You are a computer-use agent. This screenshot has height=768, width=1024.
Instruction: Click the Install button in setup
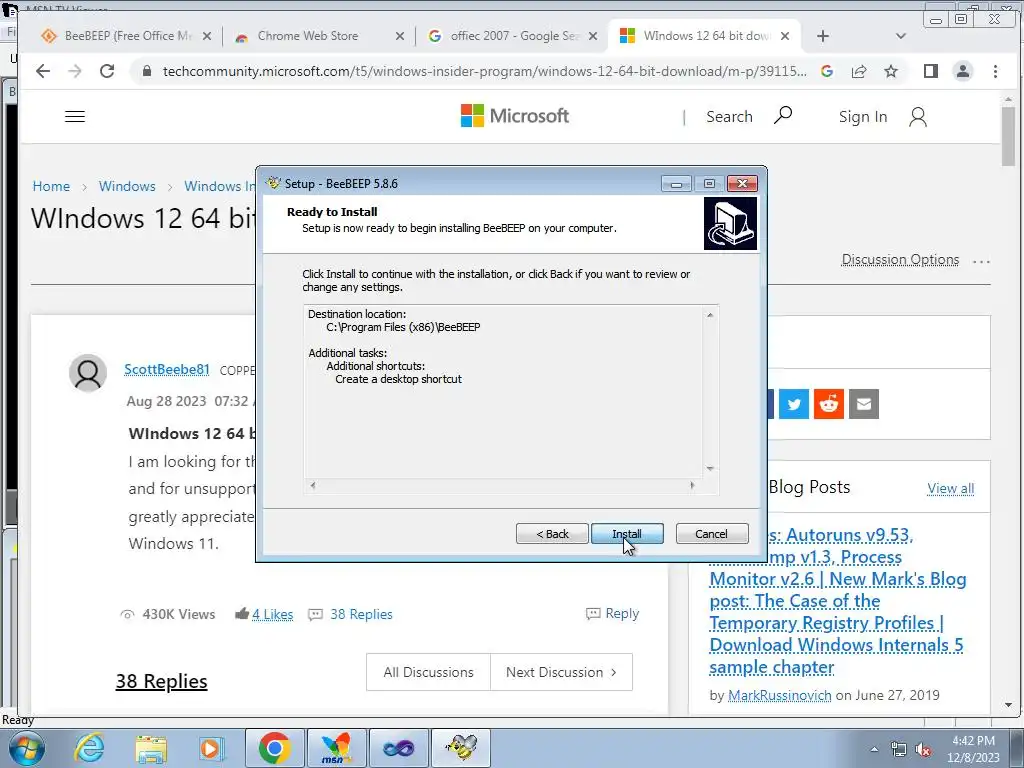(x=627, y=534)
